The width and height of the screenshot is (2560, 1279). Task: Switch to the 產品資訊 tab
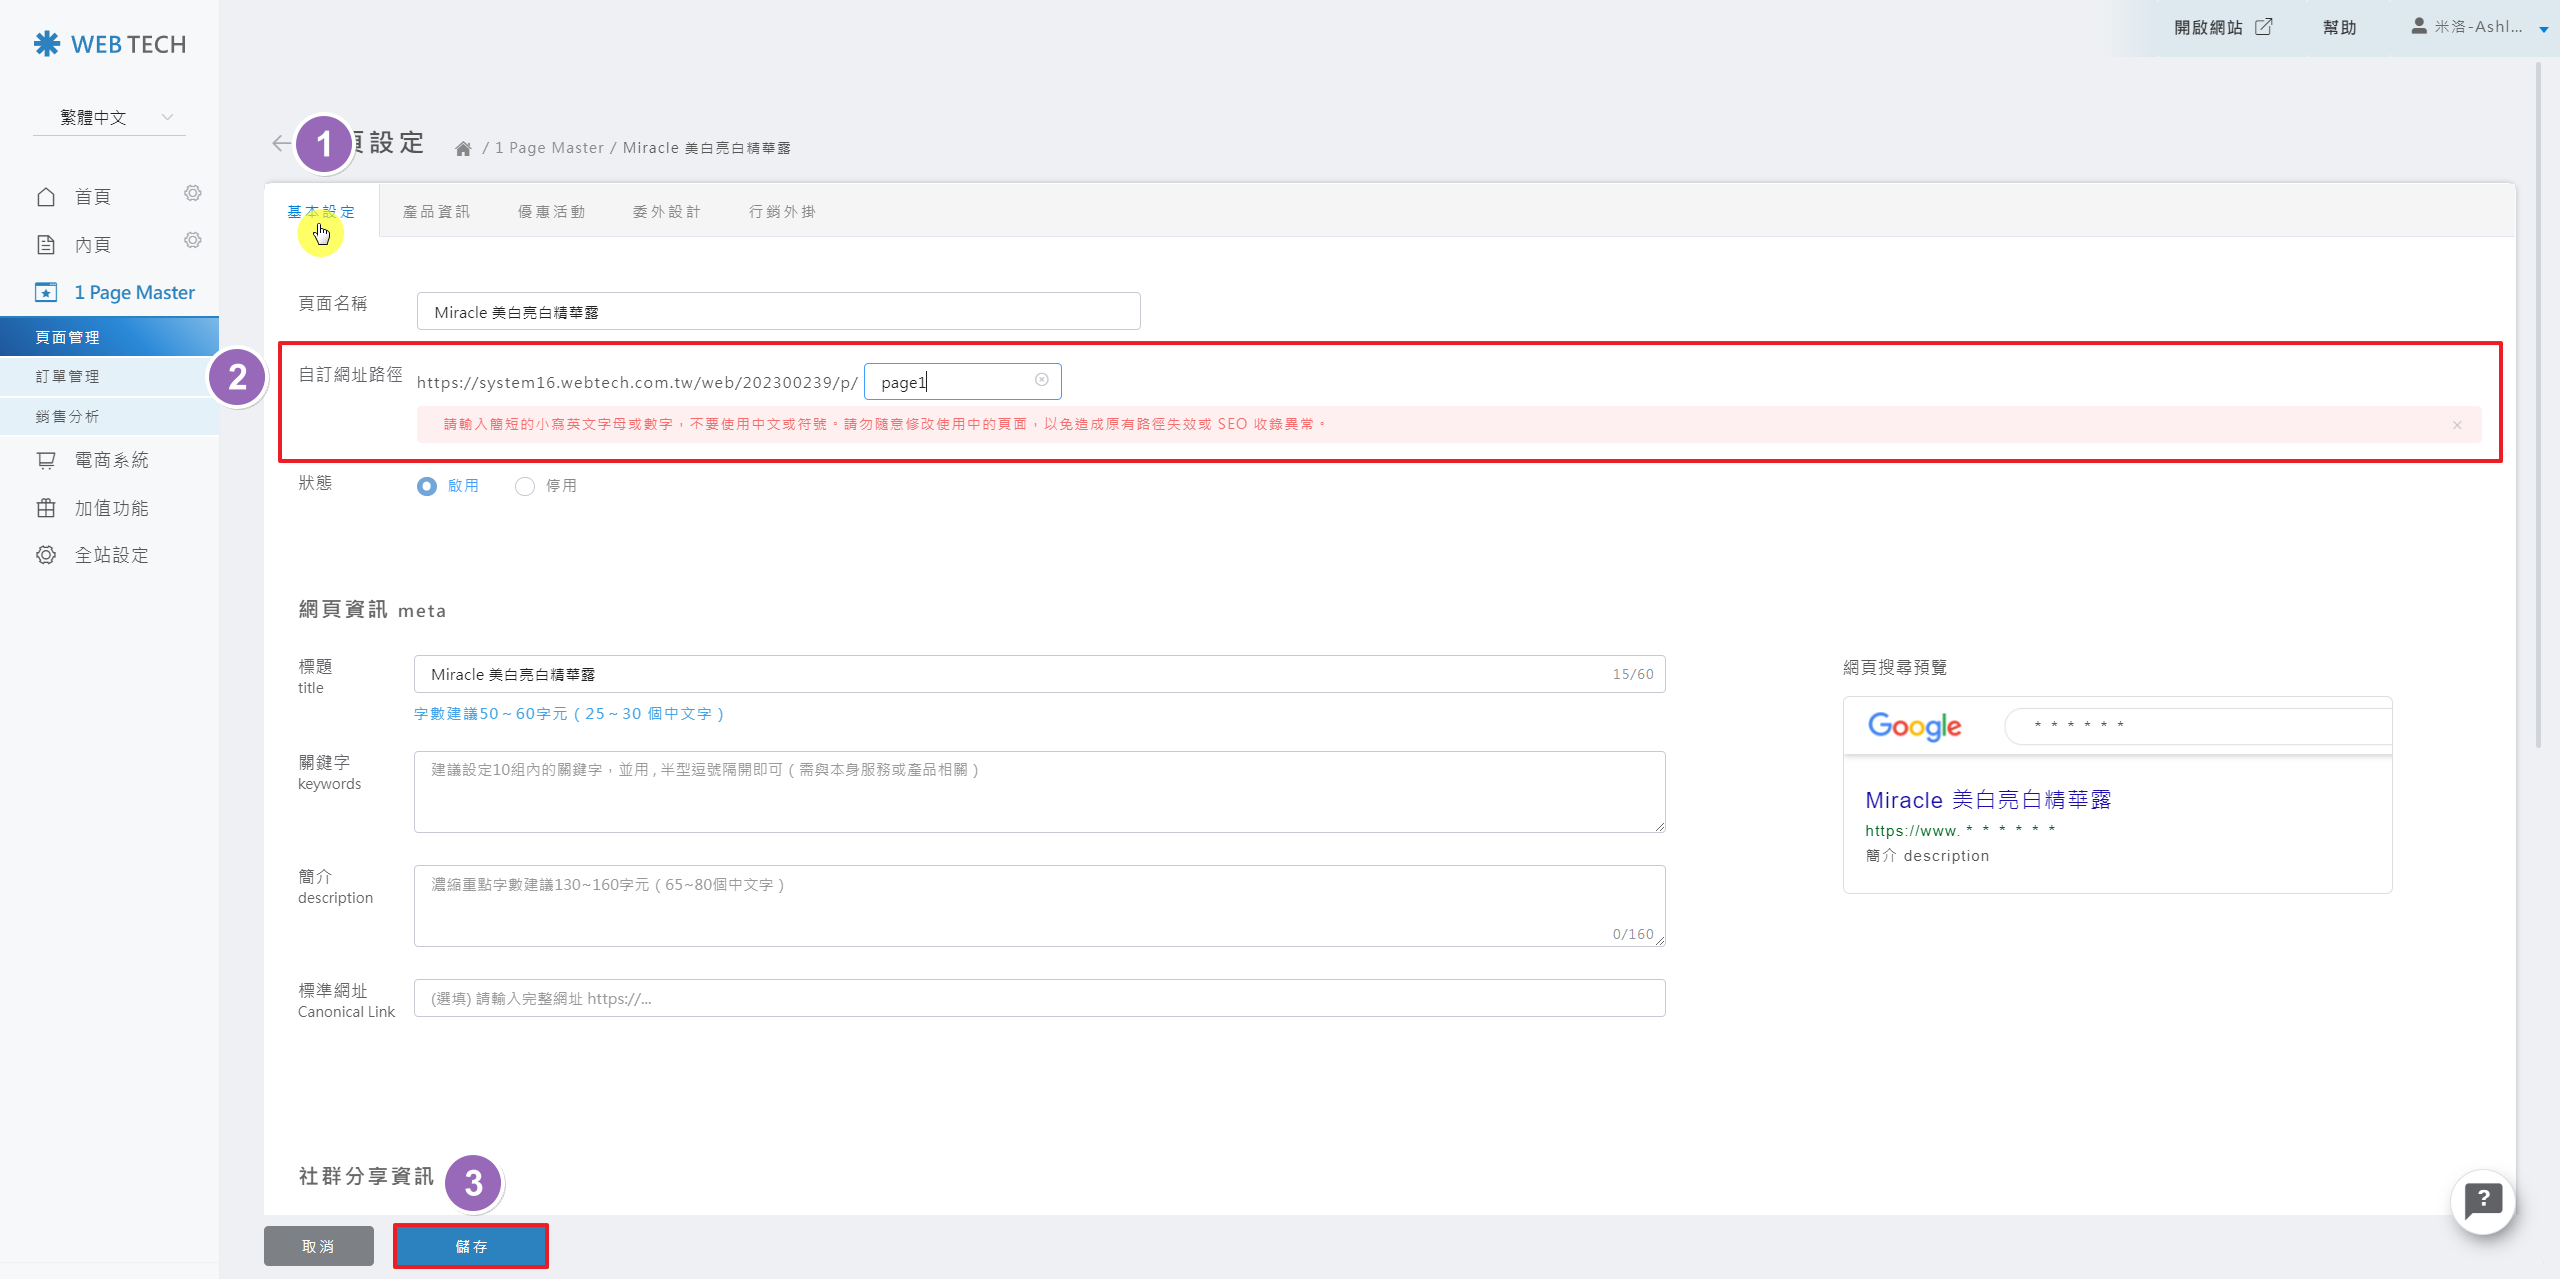436,212
